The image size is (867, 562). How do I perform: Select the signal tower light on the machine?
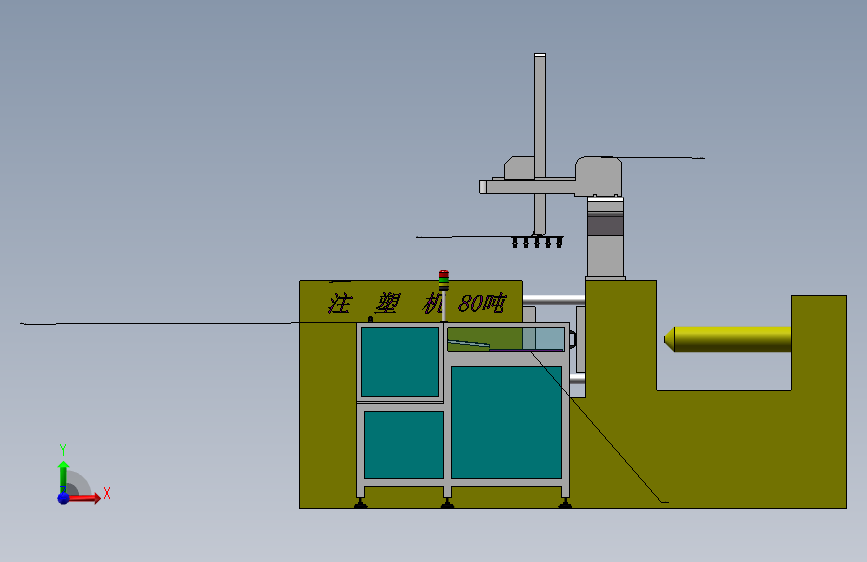(x=443, y=280)
